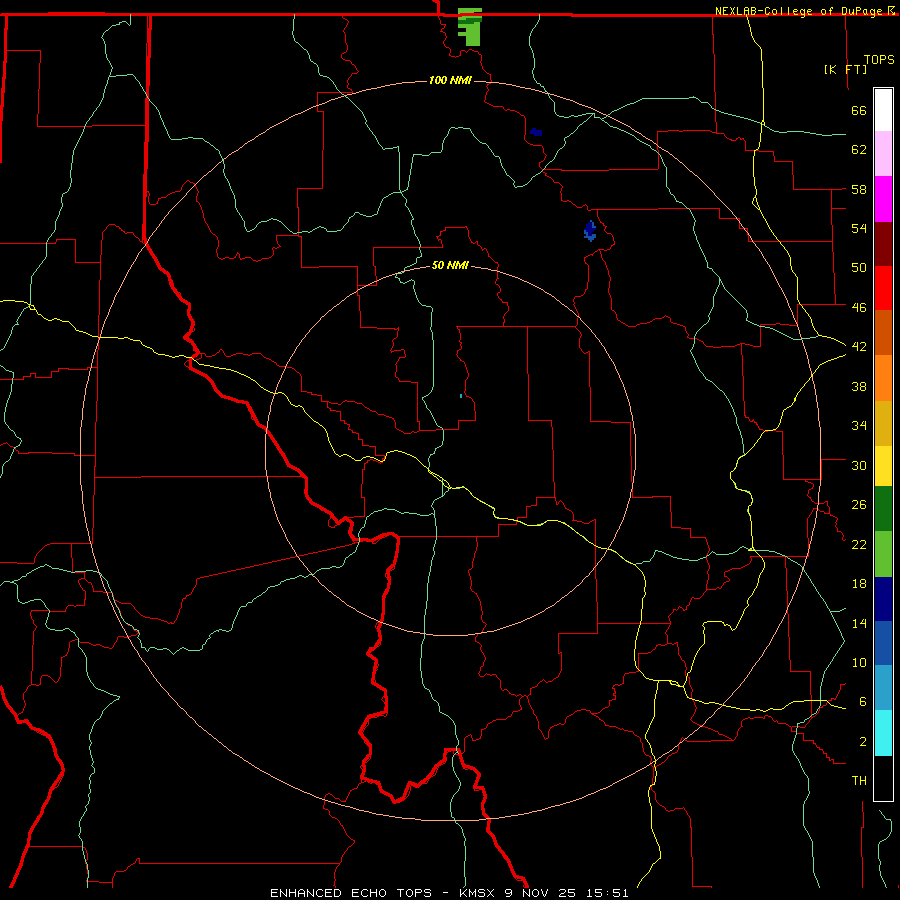This screenshot has width=900, height=900.
Task: Click the legend value '58'
Action: point(859,189)
